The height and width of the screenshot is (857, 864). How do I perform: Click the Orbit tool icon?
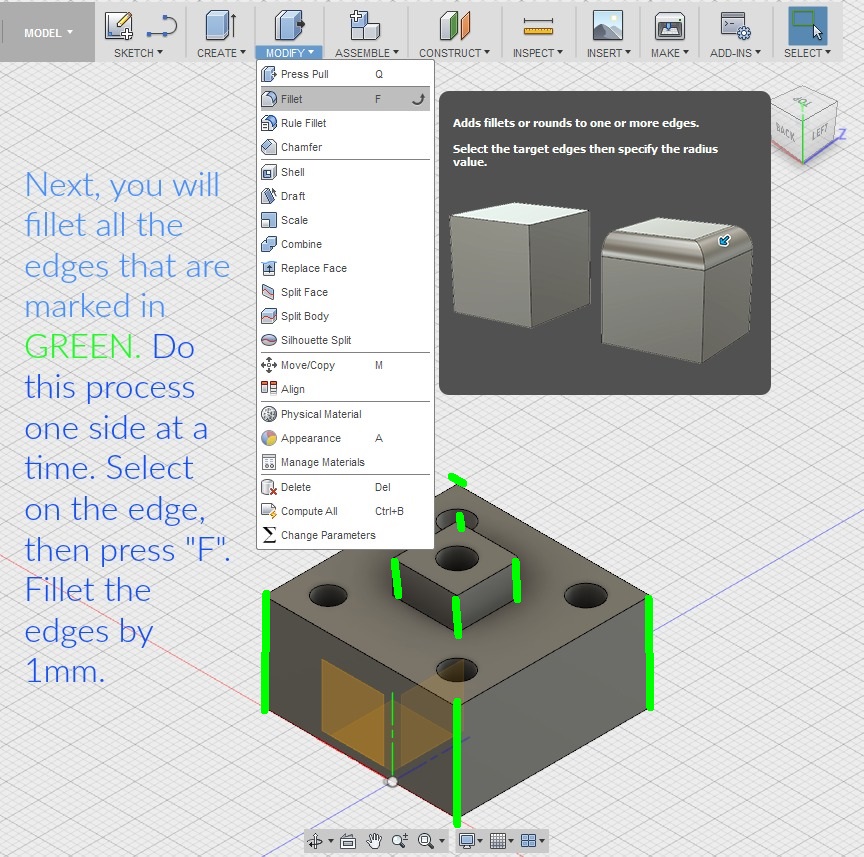pyautogui.click(x=316, y=841)
